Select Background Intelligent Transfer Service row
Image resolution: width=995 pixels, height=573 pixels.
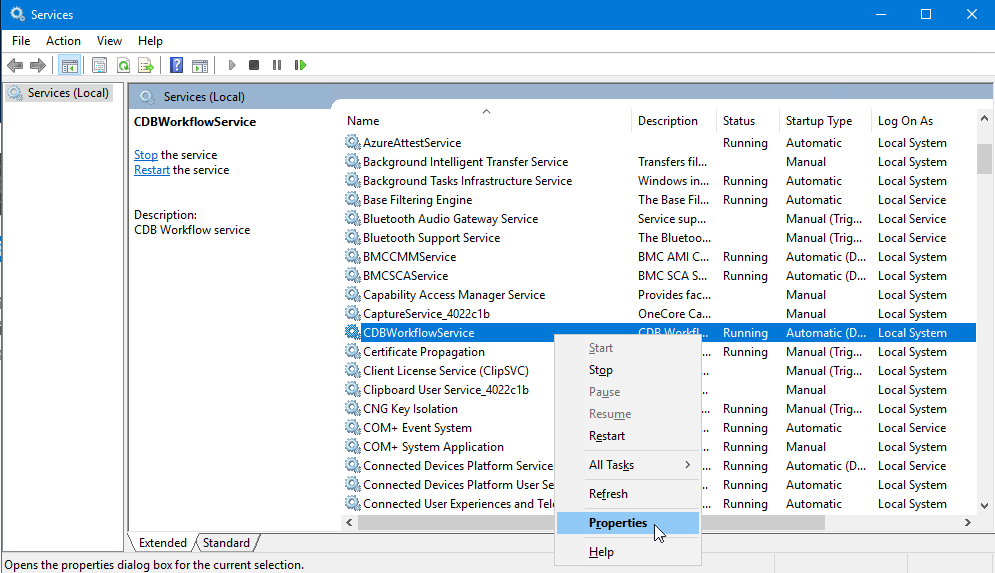660,161
